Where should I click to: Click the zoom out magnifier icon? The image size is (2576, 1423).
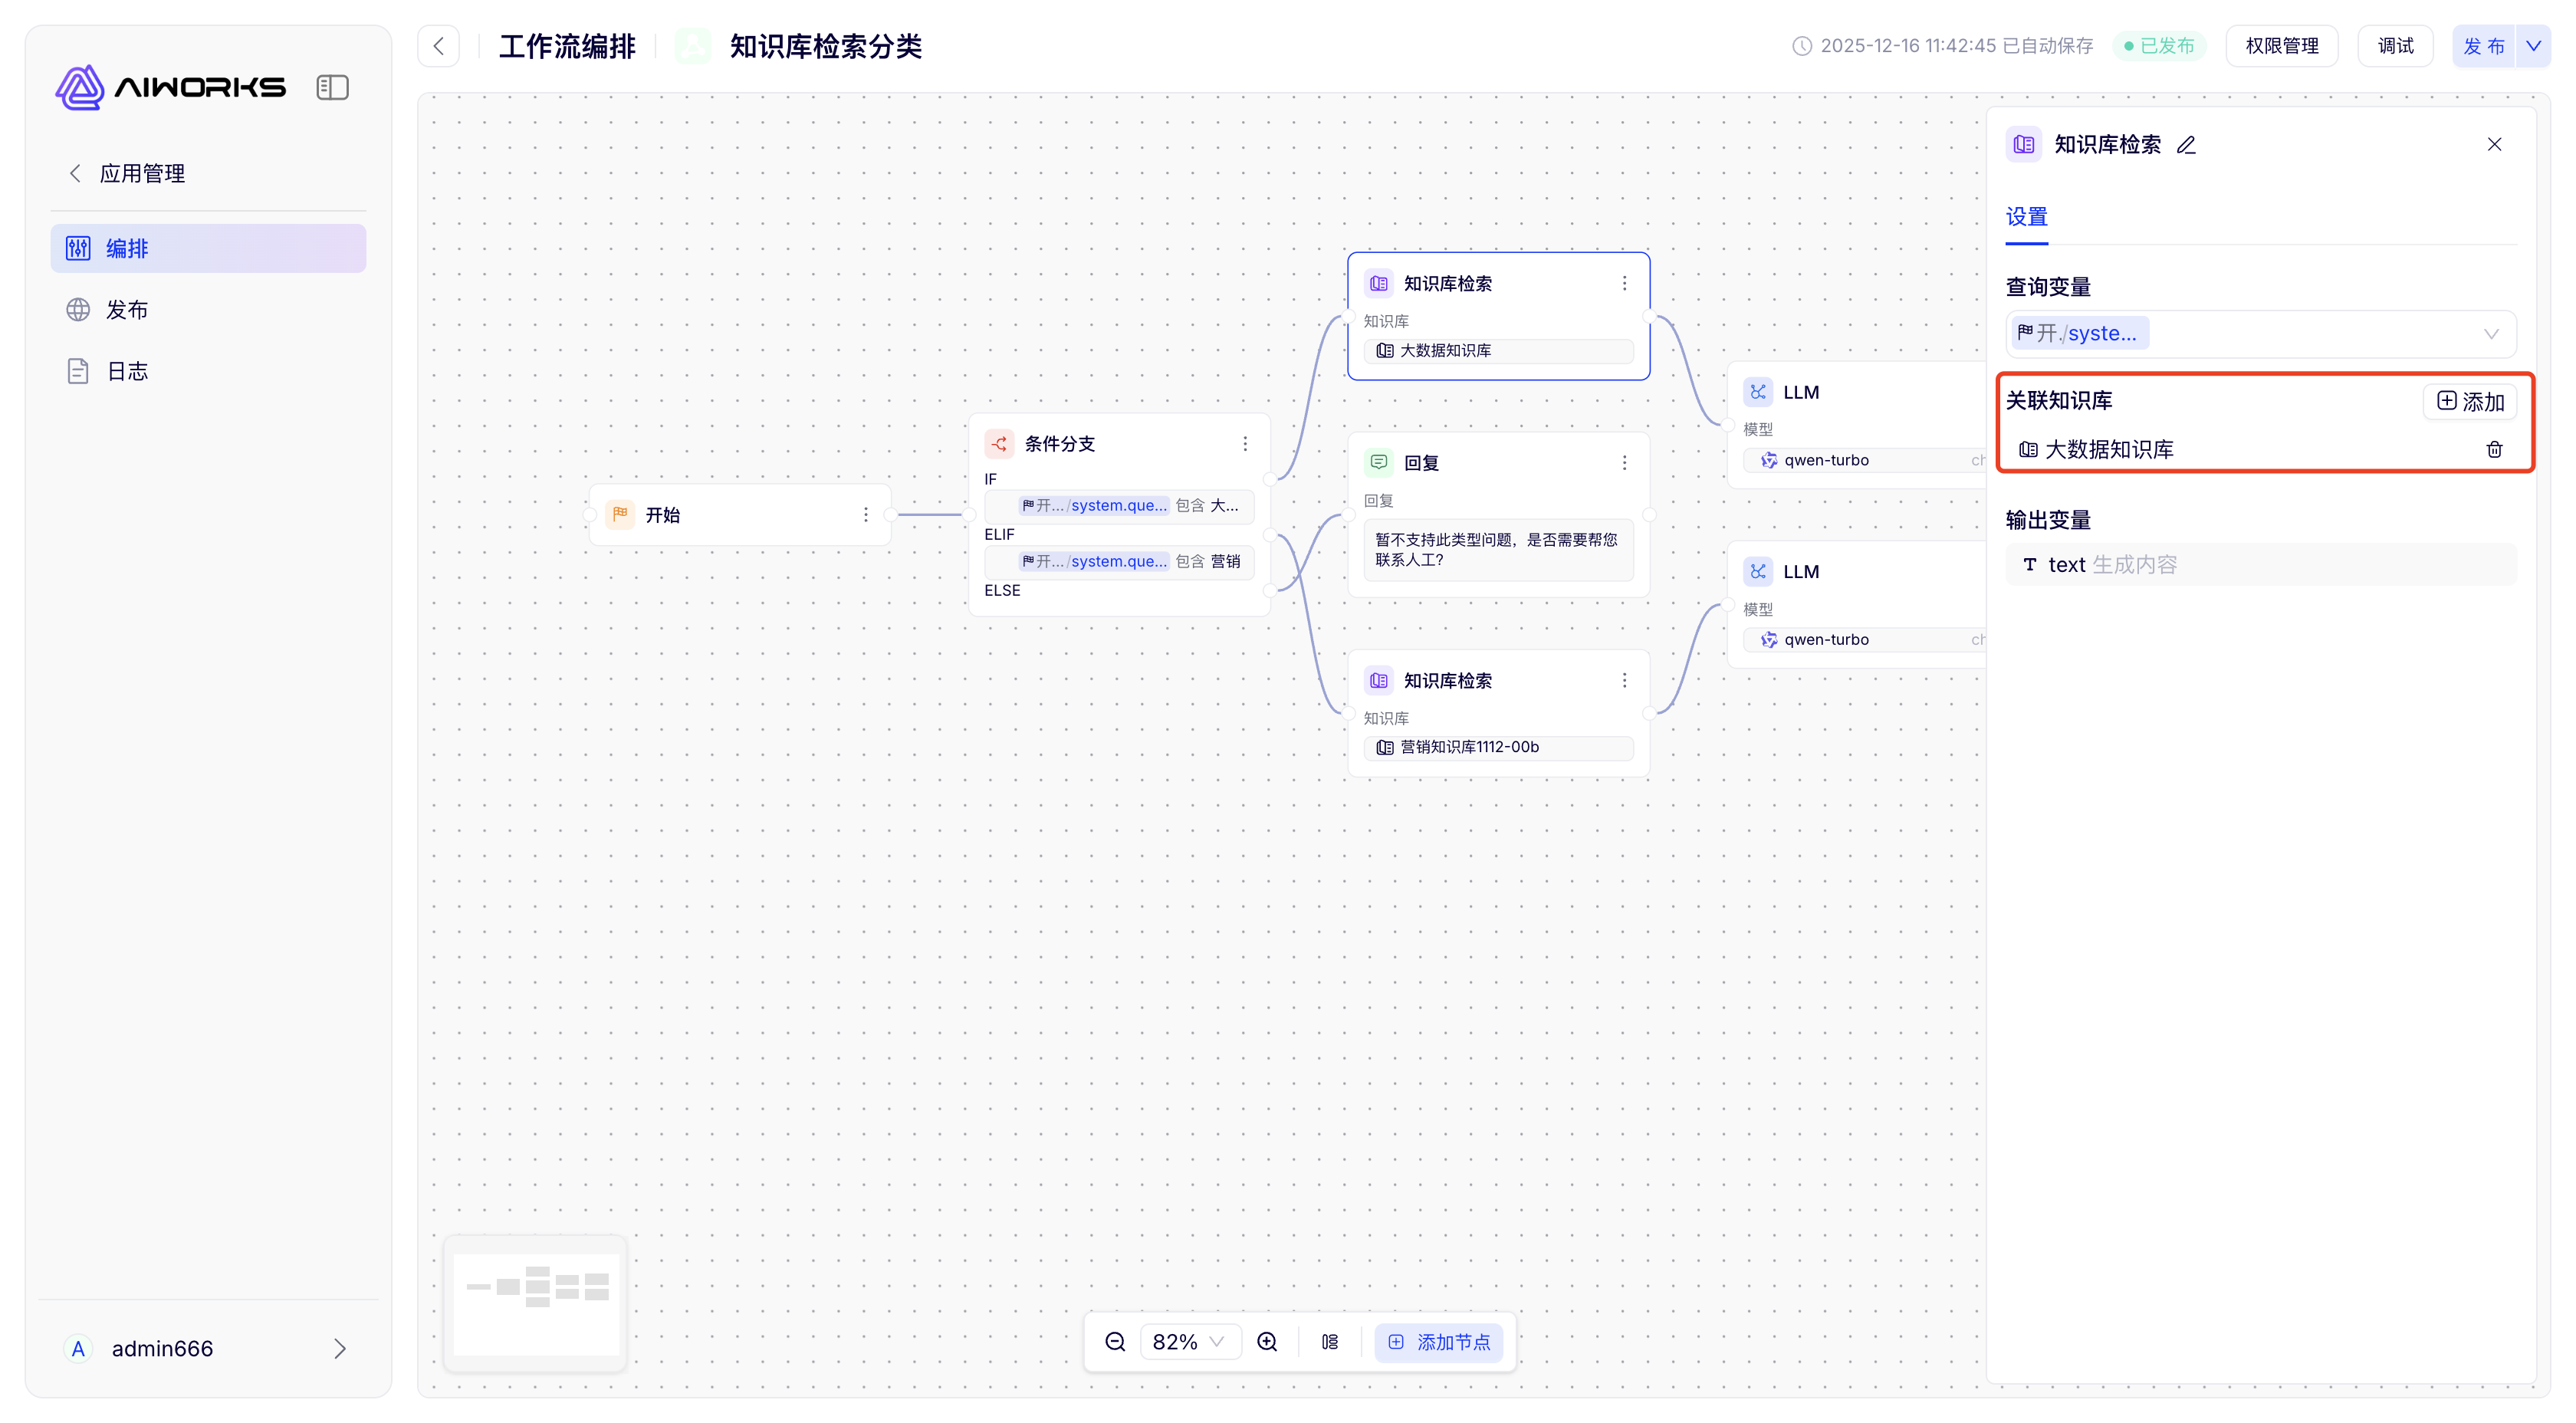pyautogui.click(x=1115, y=1342)
